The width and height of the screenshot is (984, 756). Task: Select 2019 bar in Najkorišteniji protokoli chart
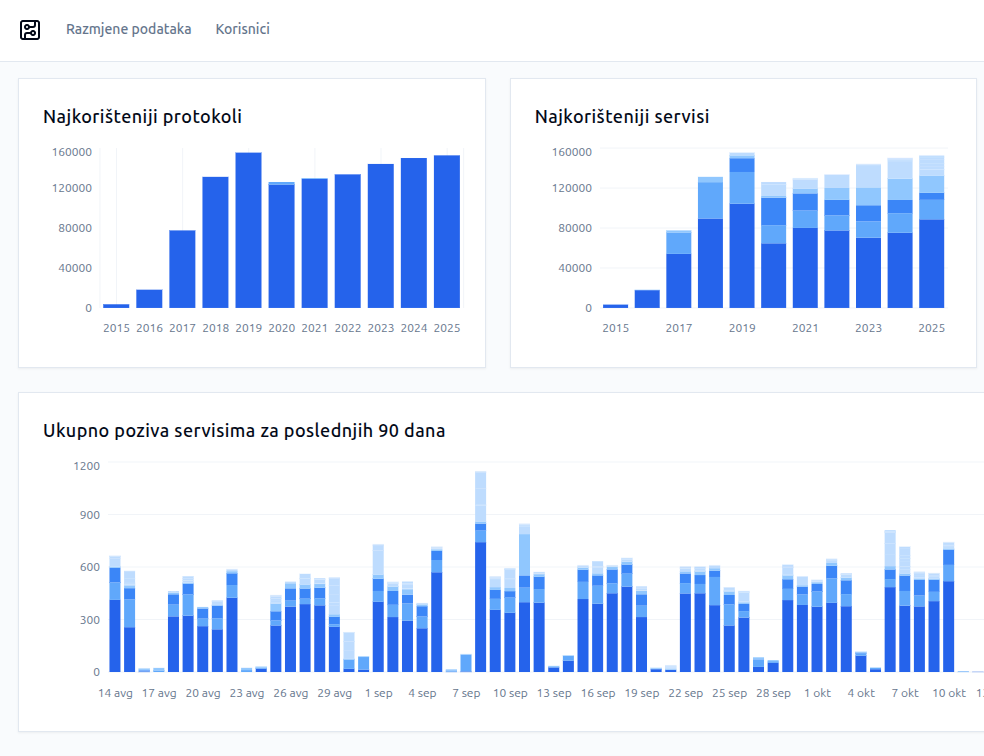click(x=249, y=230)
